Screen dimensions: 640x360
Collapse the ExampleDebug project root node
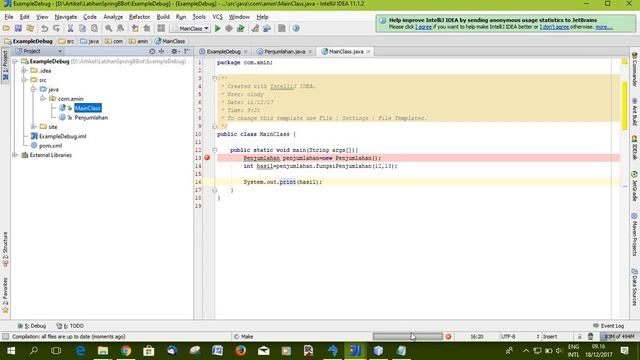point(15,61)
